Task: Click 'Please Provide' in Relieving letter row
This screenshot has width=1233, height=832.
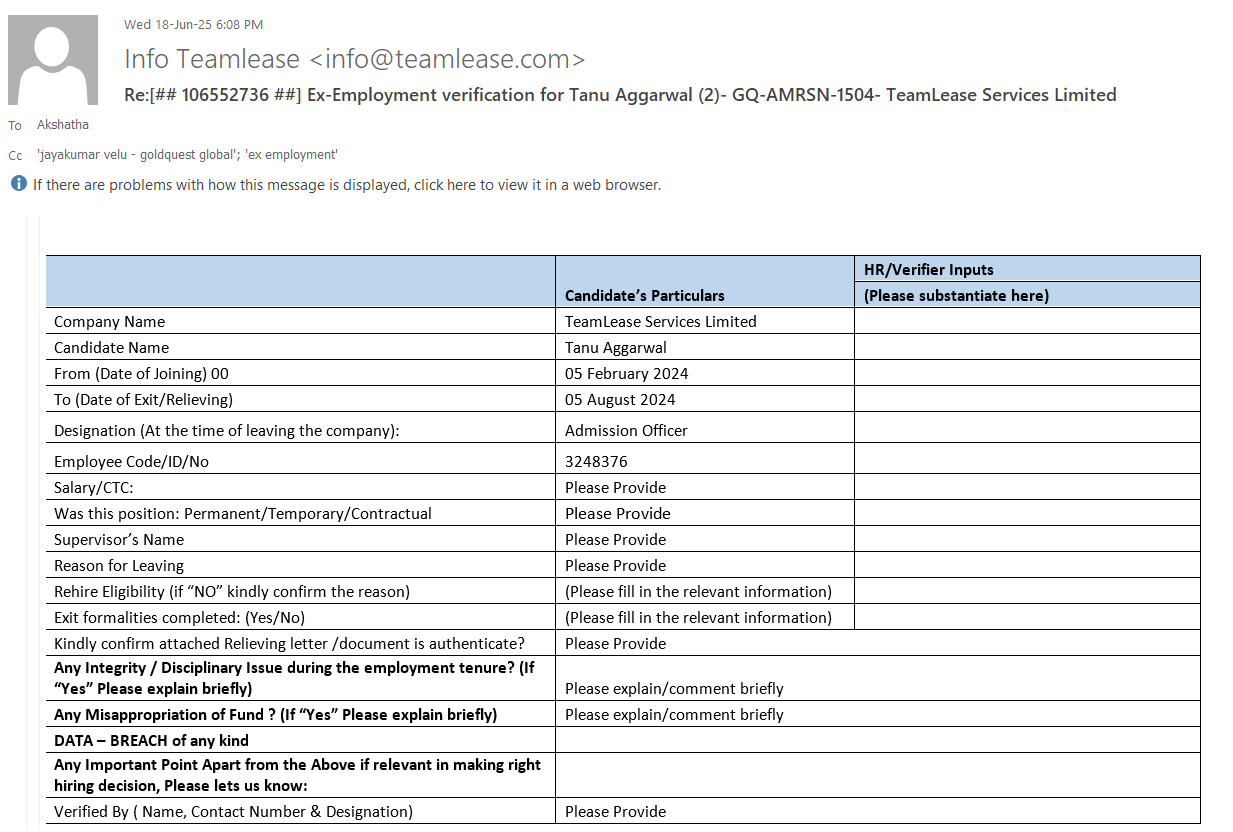Action: (616, 643)
